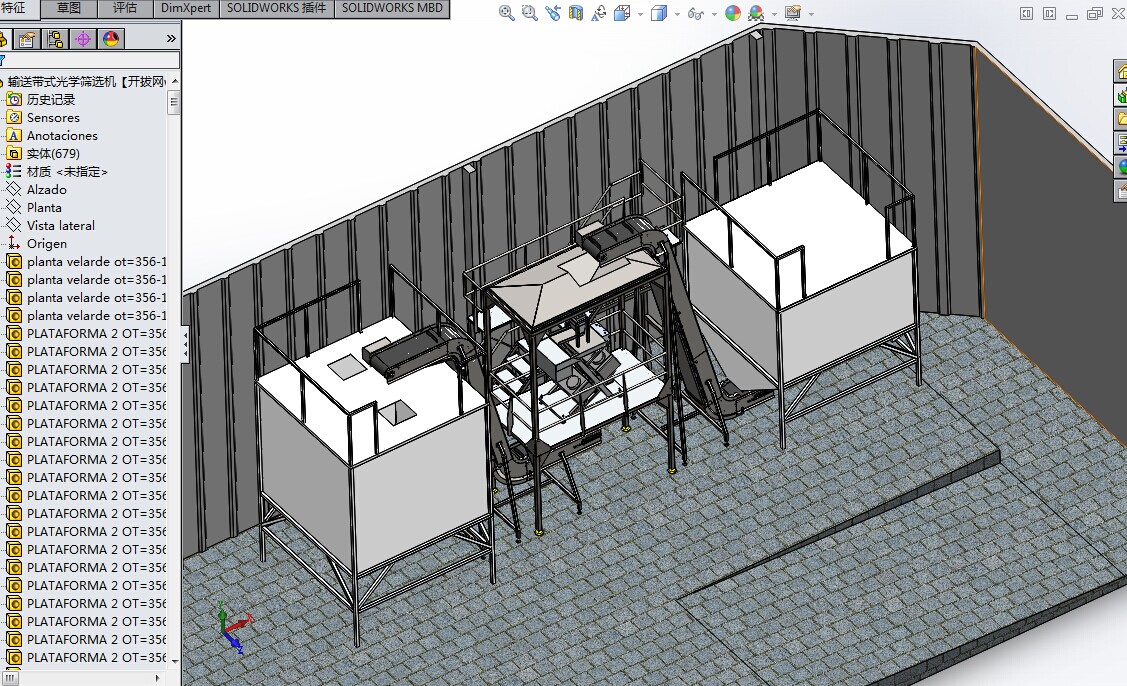Image resolution: width=1127 pixels, height=686 pixels.
Task: Switch to SOLIDWORKS MBD tab
Action: tap(392, 8)
